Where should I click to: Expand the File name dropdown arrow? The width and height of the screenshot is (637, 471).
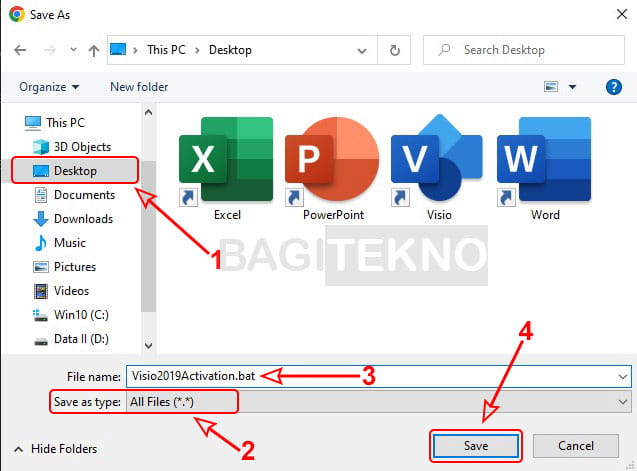pyautogui.click(x=622, y=377)
